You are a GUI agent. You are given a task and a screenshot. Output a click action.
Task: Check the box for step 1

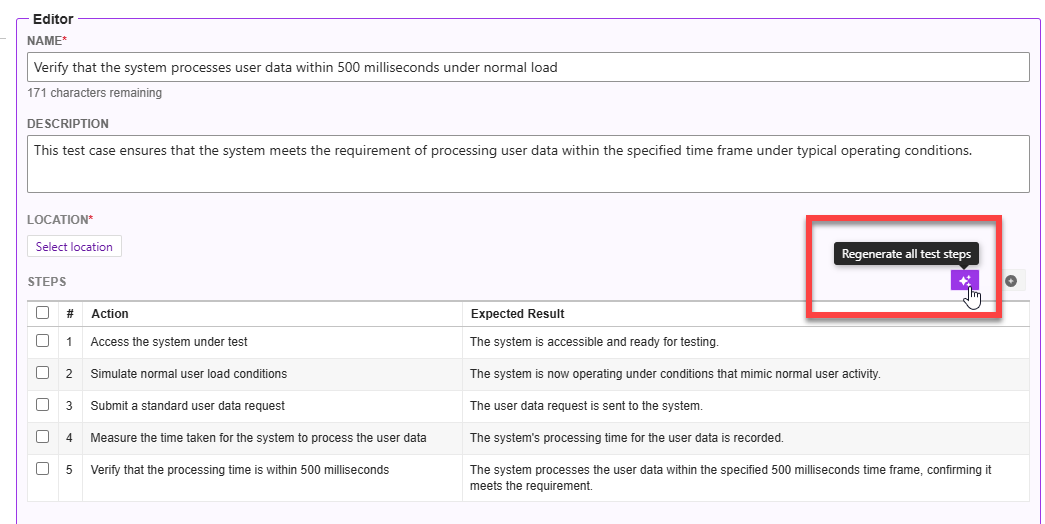click(x=43, y=341)
